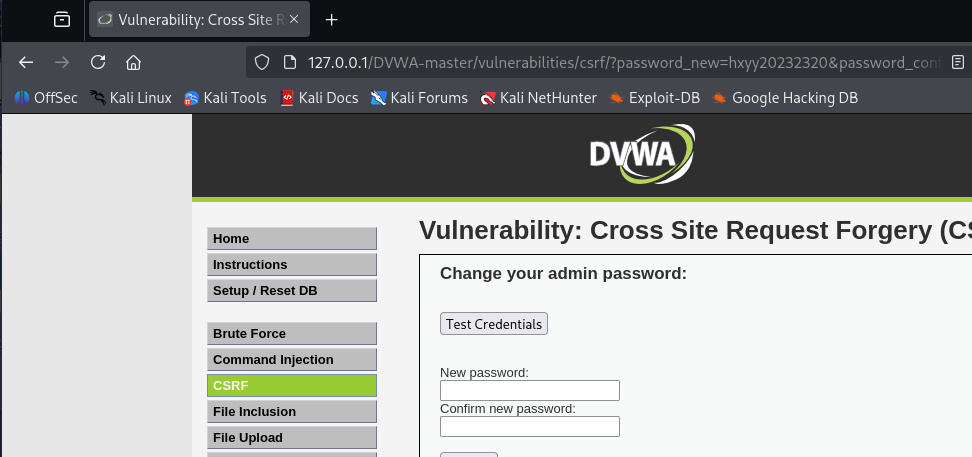The width and height of the screenshot is (972, 457).
Task: Close the Vulnerability CSRF tab
Action: (x=294, y=19)
